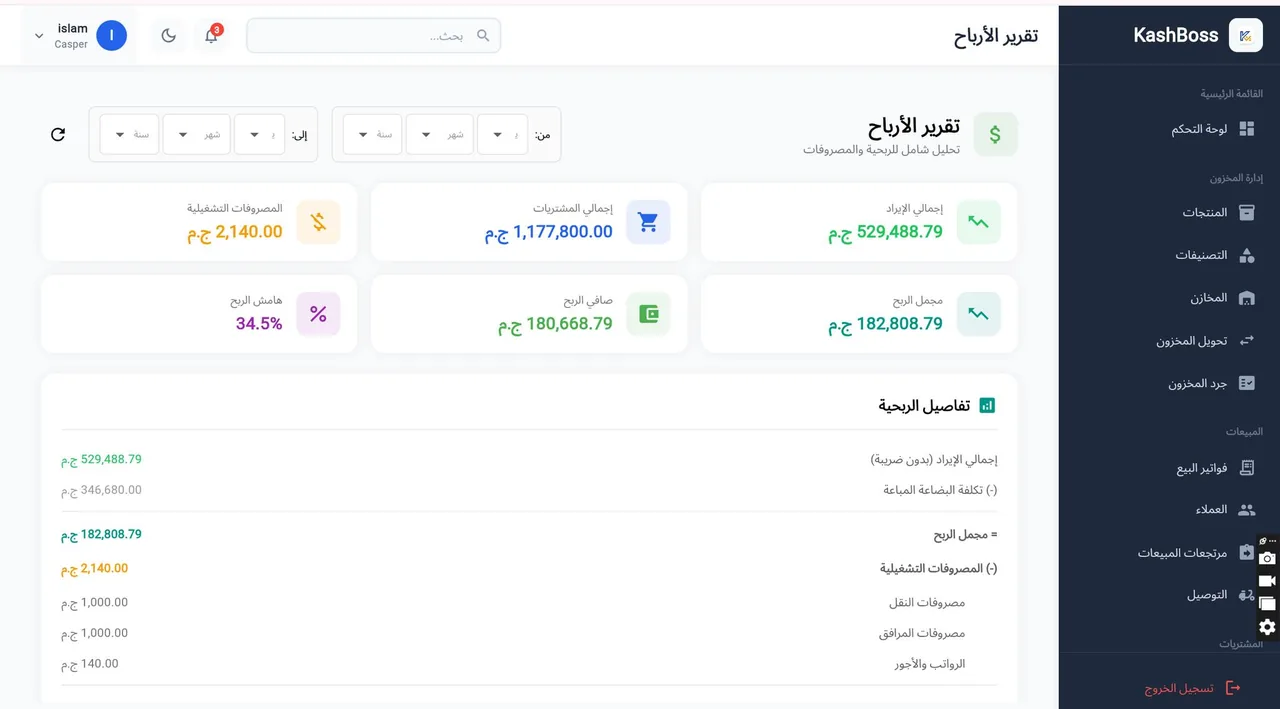Click the مصروفات المرافق row label

point(922,633)
